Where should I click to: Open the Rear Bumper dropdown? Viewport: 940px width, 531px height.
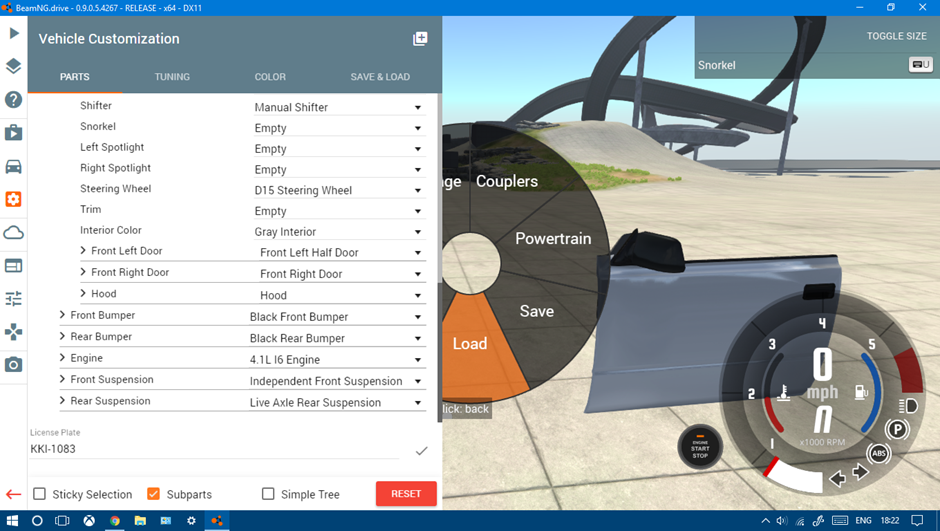pyautogui.click(x=337, y=338)
